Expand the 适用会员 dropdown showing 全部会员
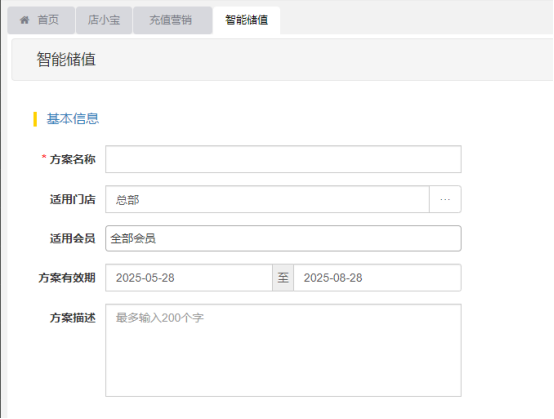The image size is (554, 419). click(x=283, y=238)
